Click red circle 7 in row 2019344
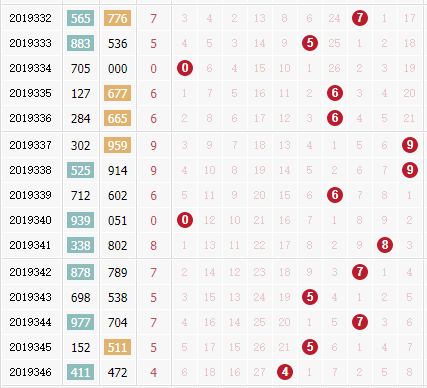Image resolution: width=427 pixels, height=388 pixels. pos(360,322)
